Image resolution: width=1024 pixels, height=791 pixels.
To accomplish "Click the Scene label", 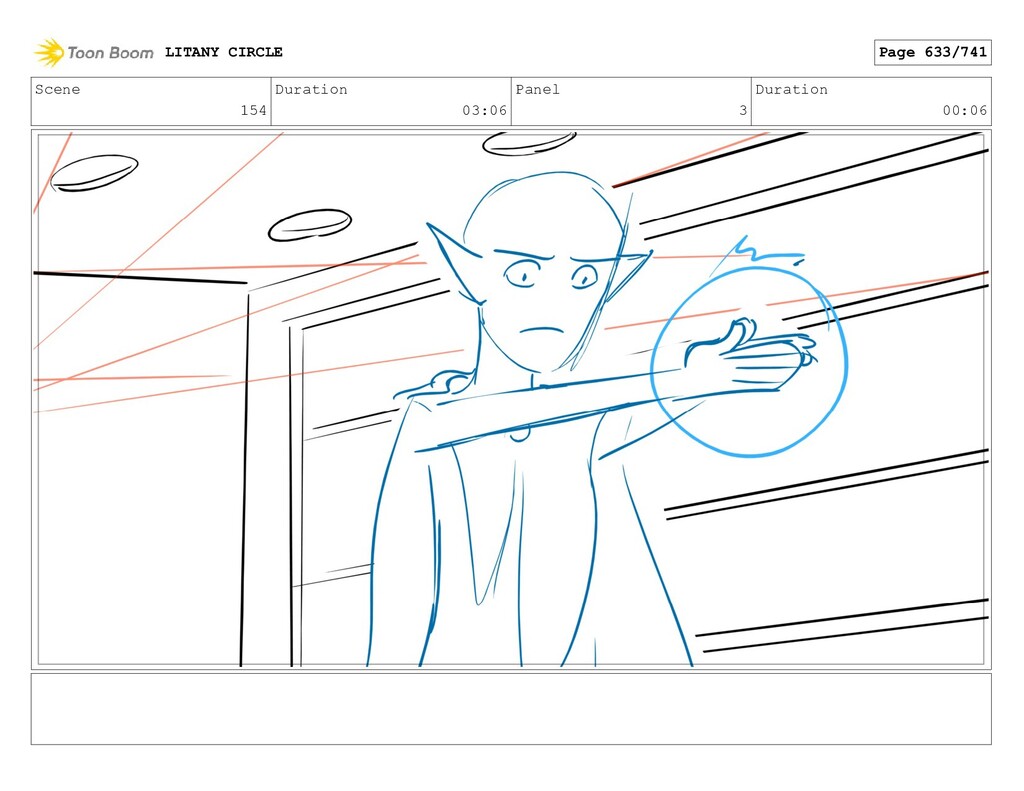I will coord(57,89).
